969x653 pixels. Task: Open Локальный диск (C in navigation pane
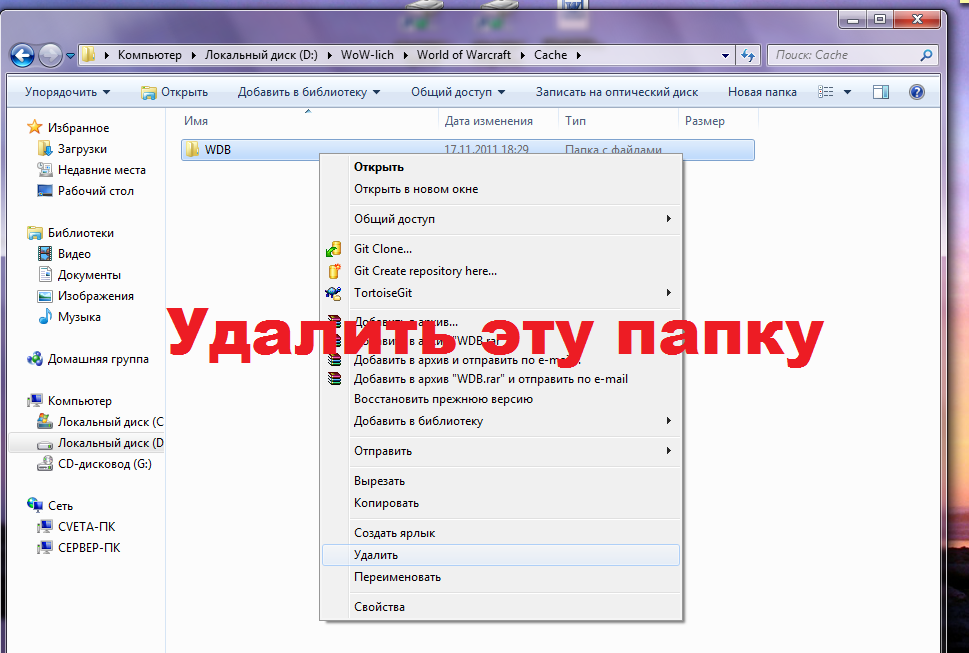110,422
